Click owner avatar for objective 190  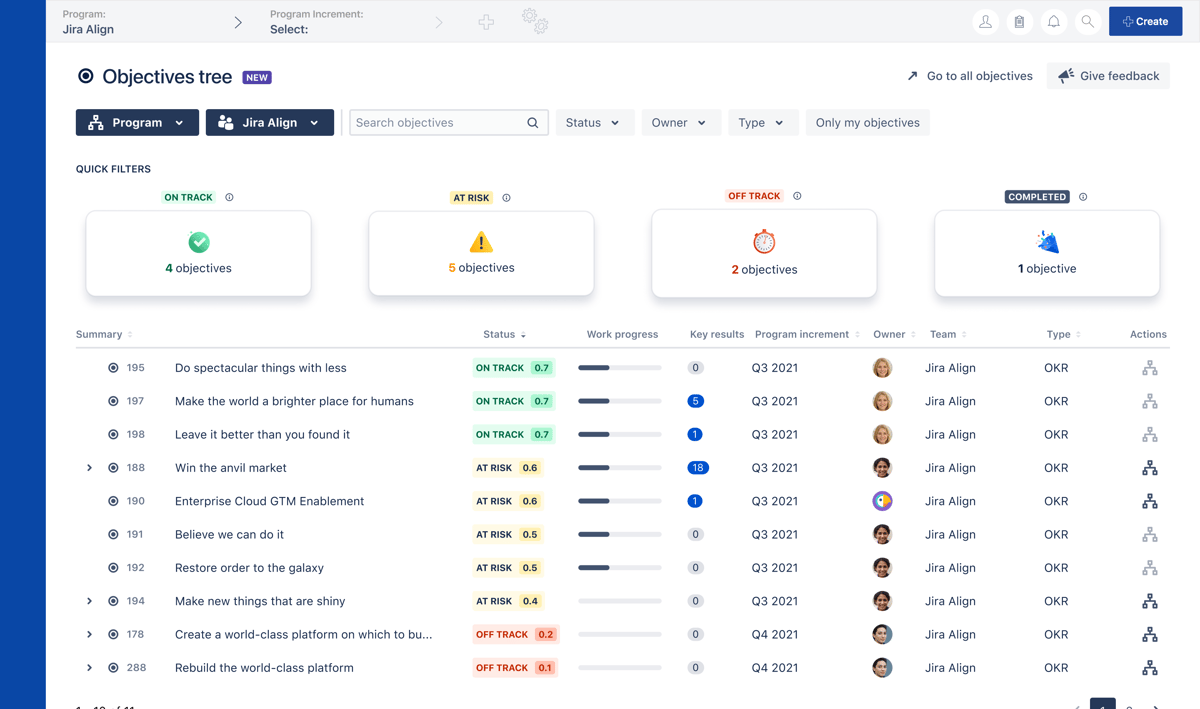(x=882, y=501)
